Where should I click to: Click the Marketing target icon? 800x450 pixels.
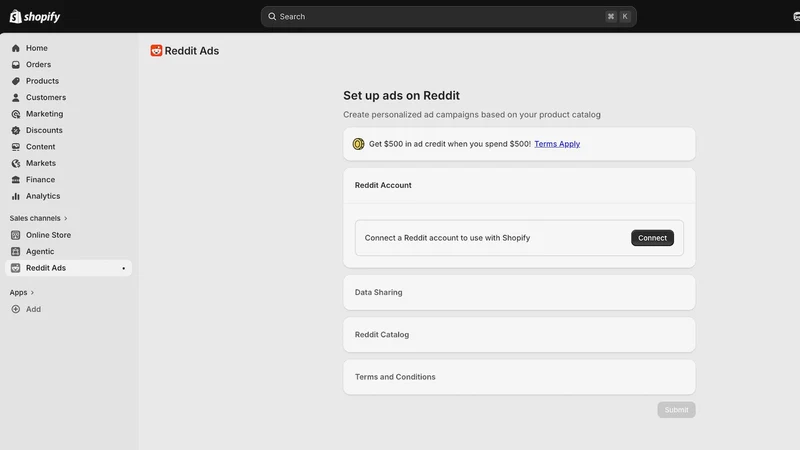tap(16, 114)
